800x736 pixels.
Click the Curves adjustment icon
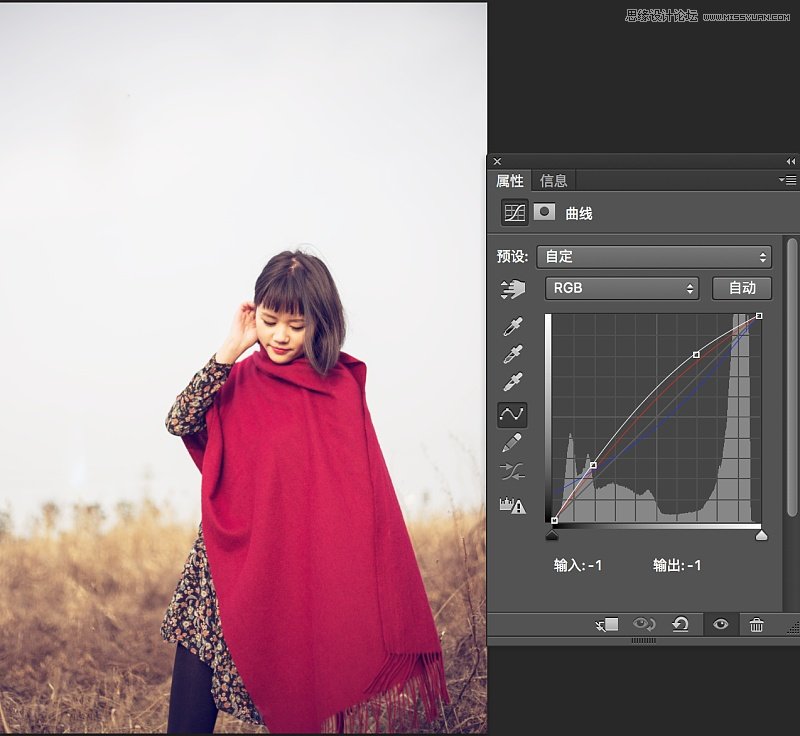pos(514,212)
